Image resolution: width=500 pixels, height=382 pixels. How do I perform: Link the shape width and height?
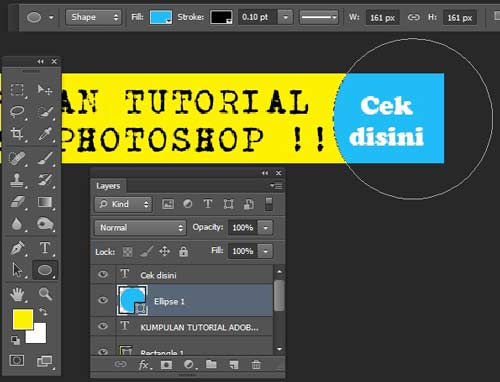[x=414, y=17]
